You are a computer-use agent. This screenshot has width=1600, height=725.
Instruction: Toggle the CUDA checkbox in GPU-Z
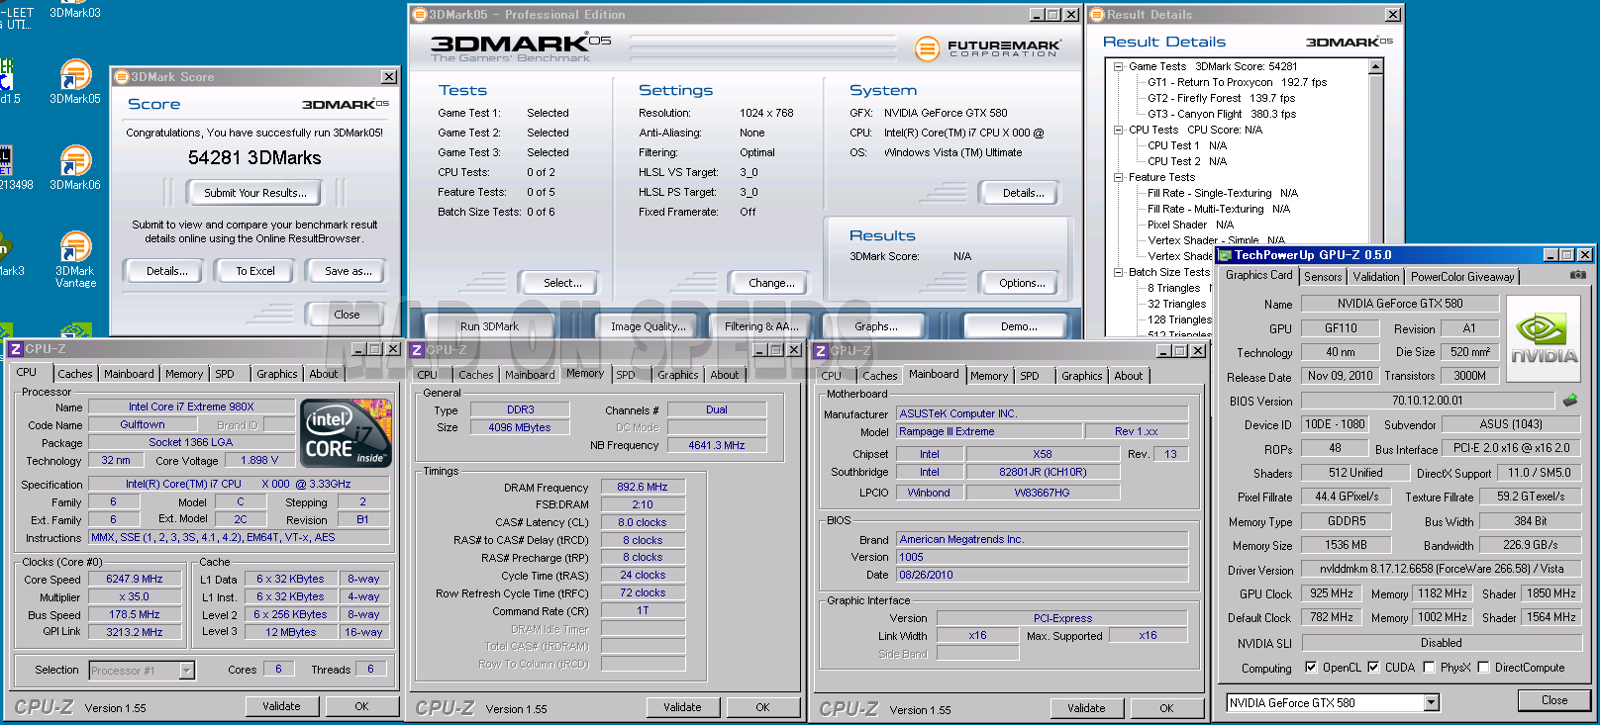click(x=1373, y=667)
